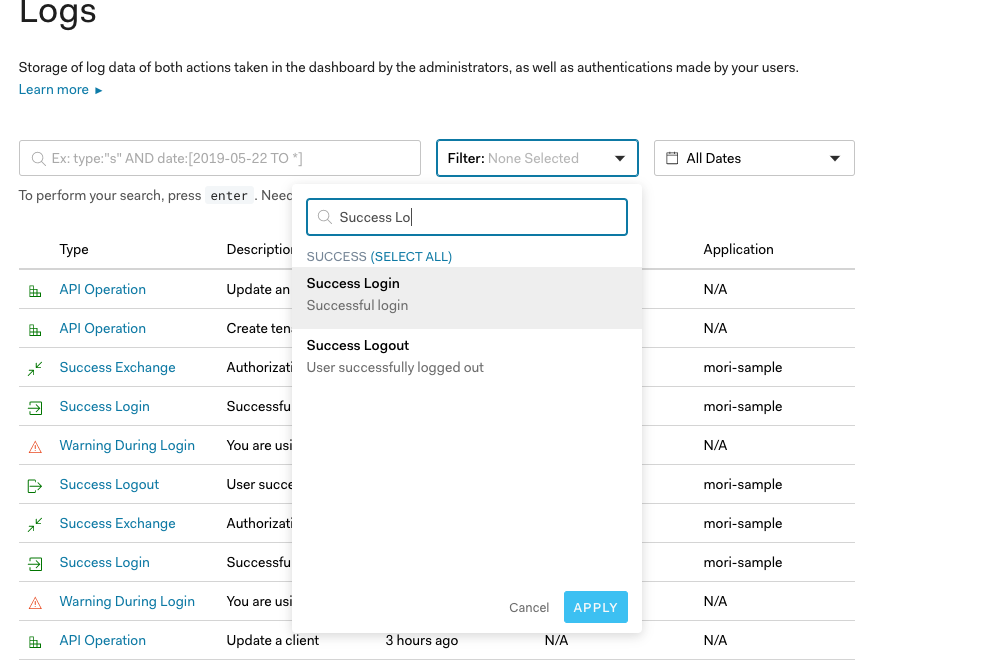Screen dimensions: 1002x669
Task: Click the Success Logout row icon
Action: pos(35,486)
